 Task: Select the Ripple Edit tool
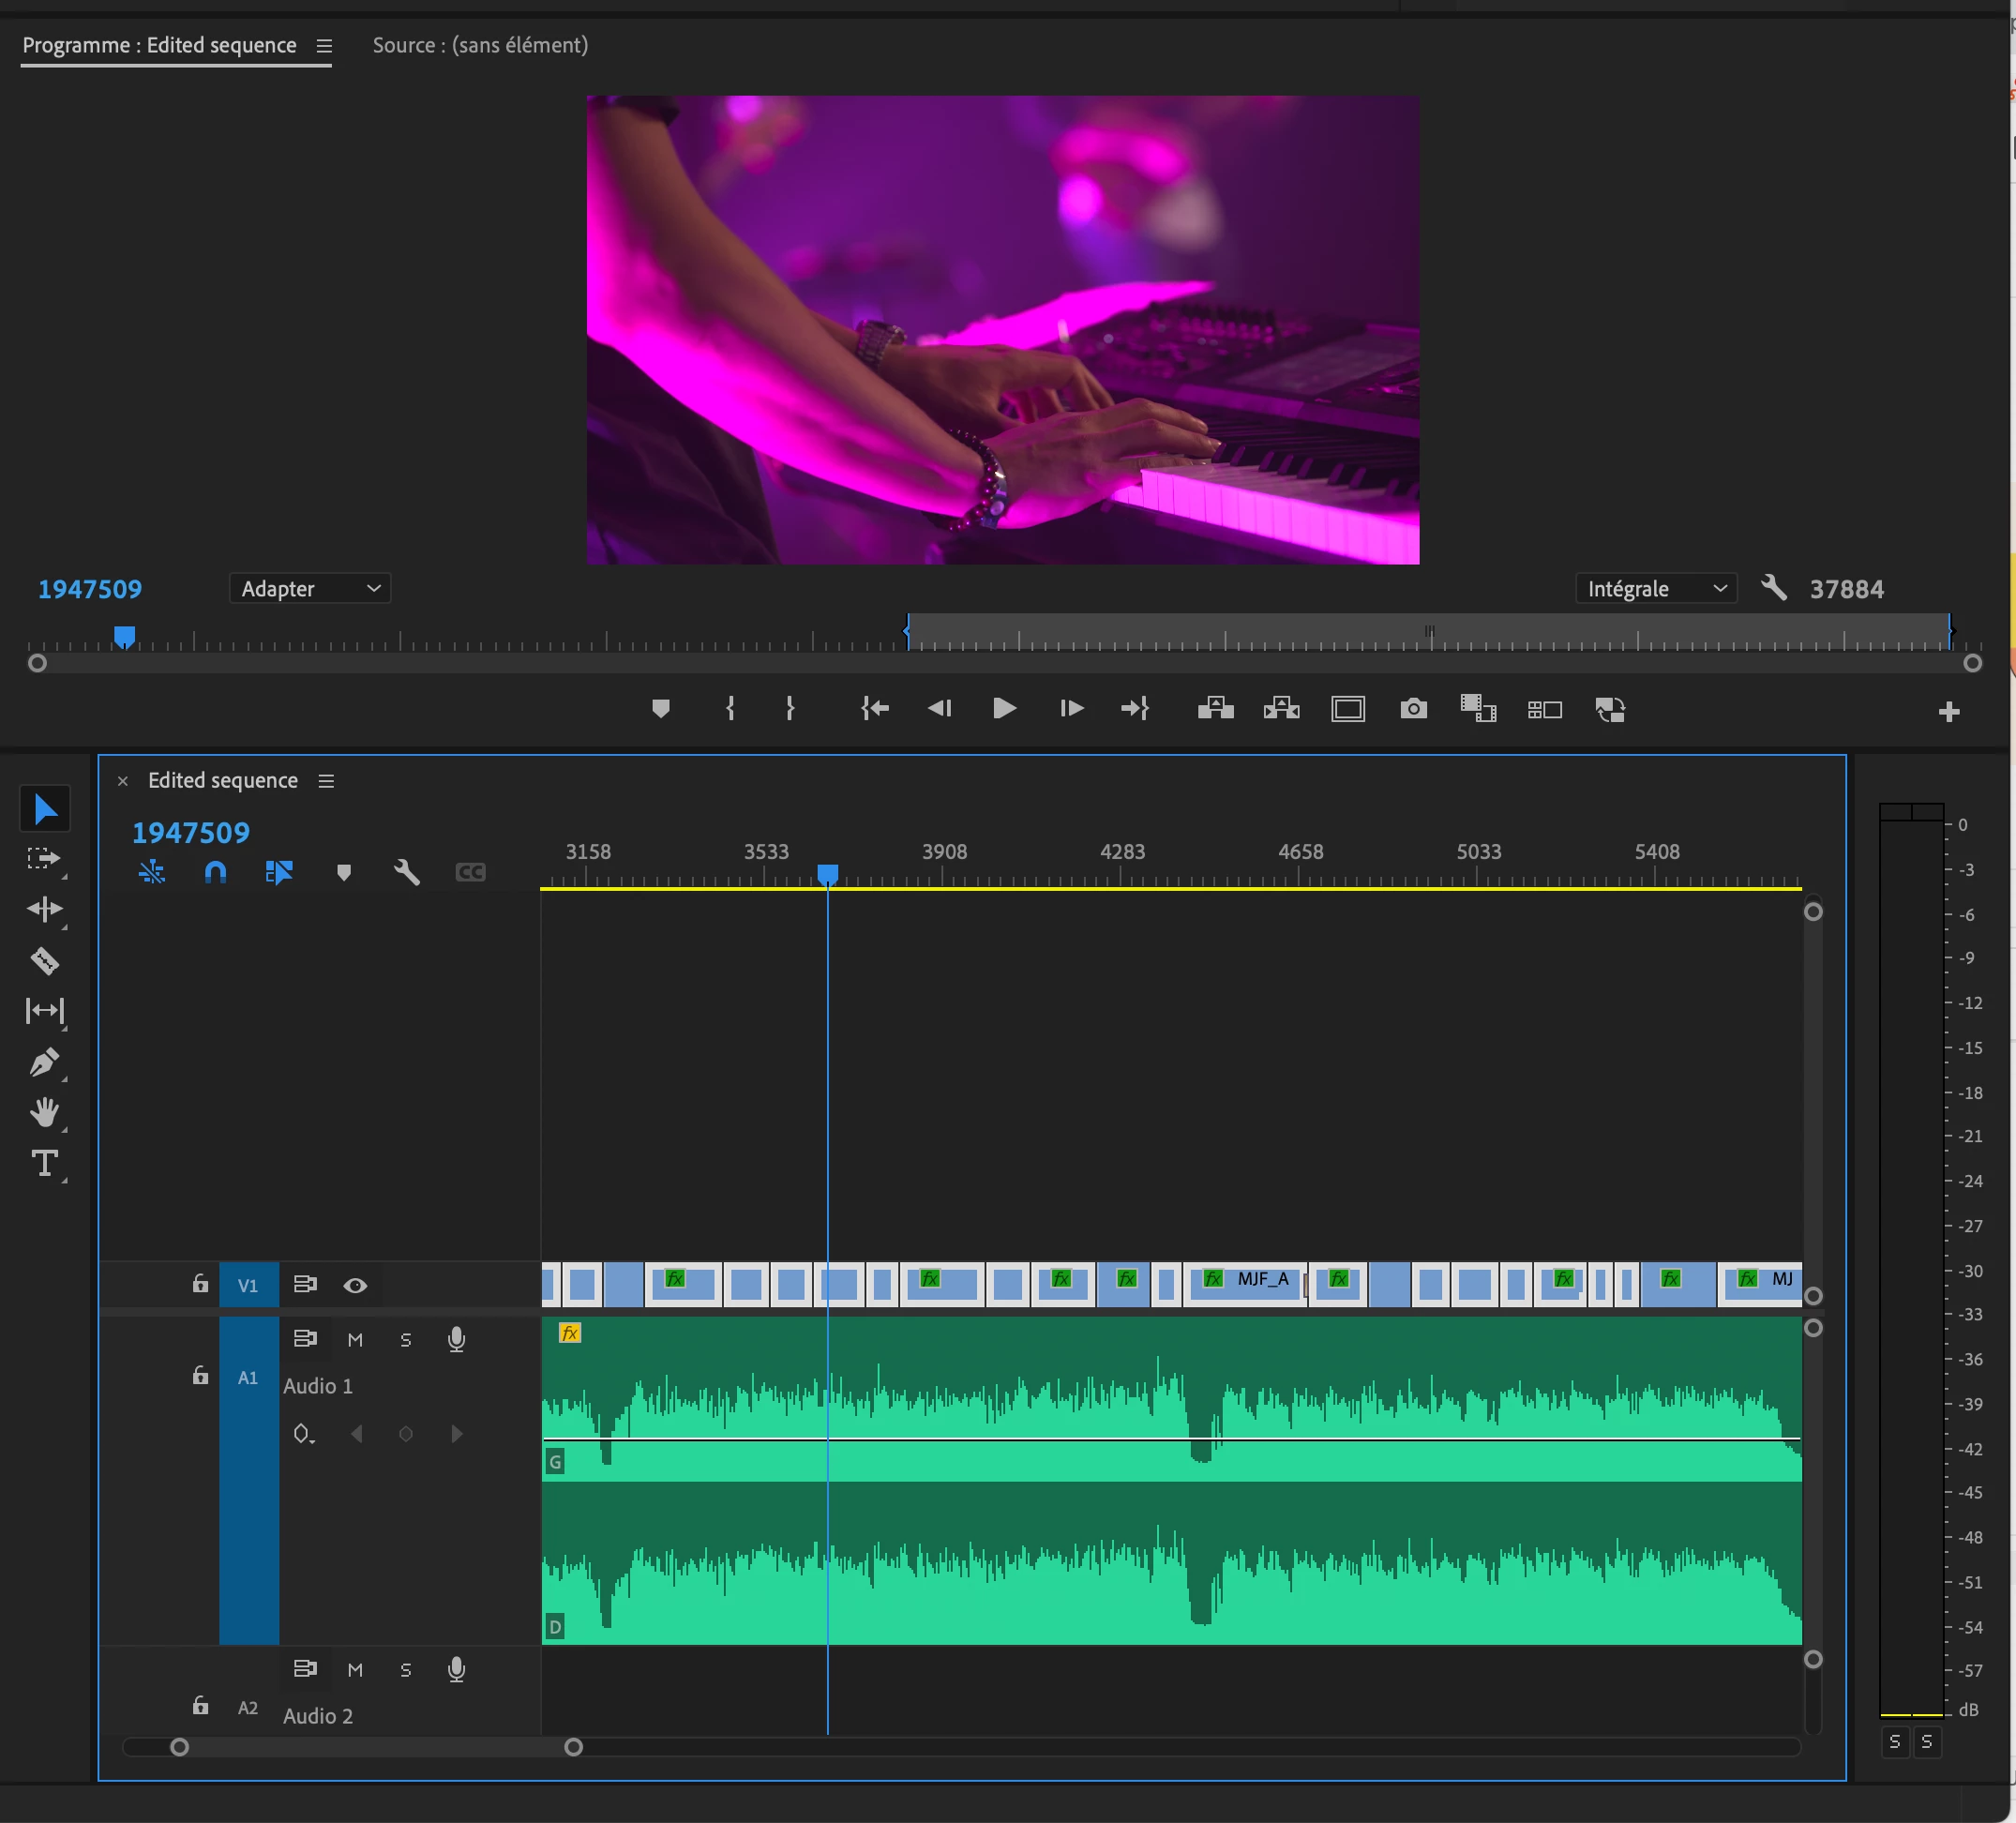44,909
